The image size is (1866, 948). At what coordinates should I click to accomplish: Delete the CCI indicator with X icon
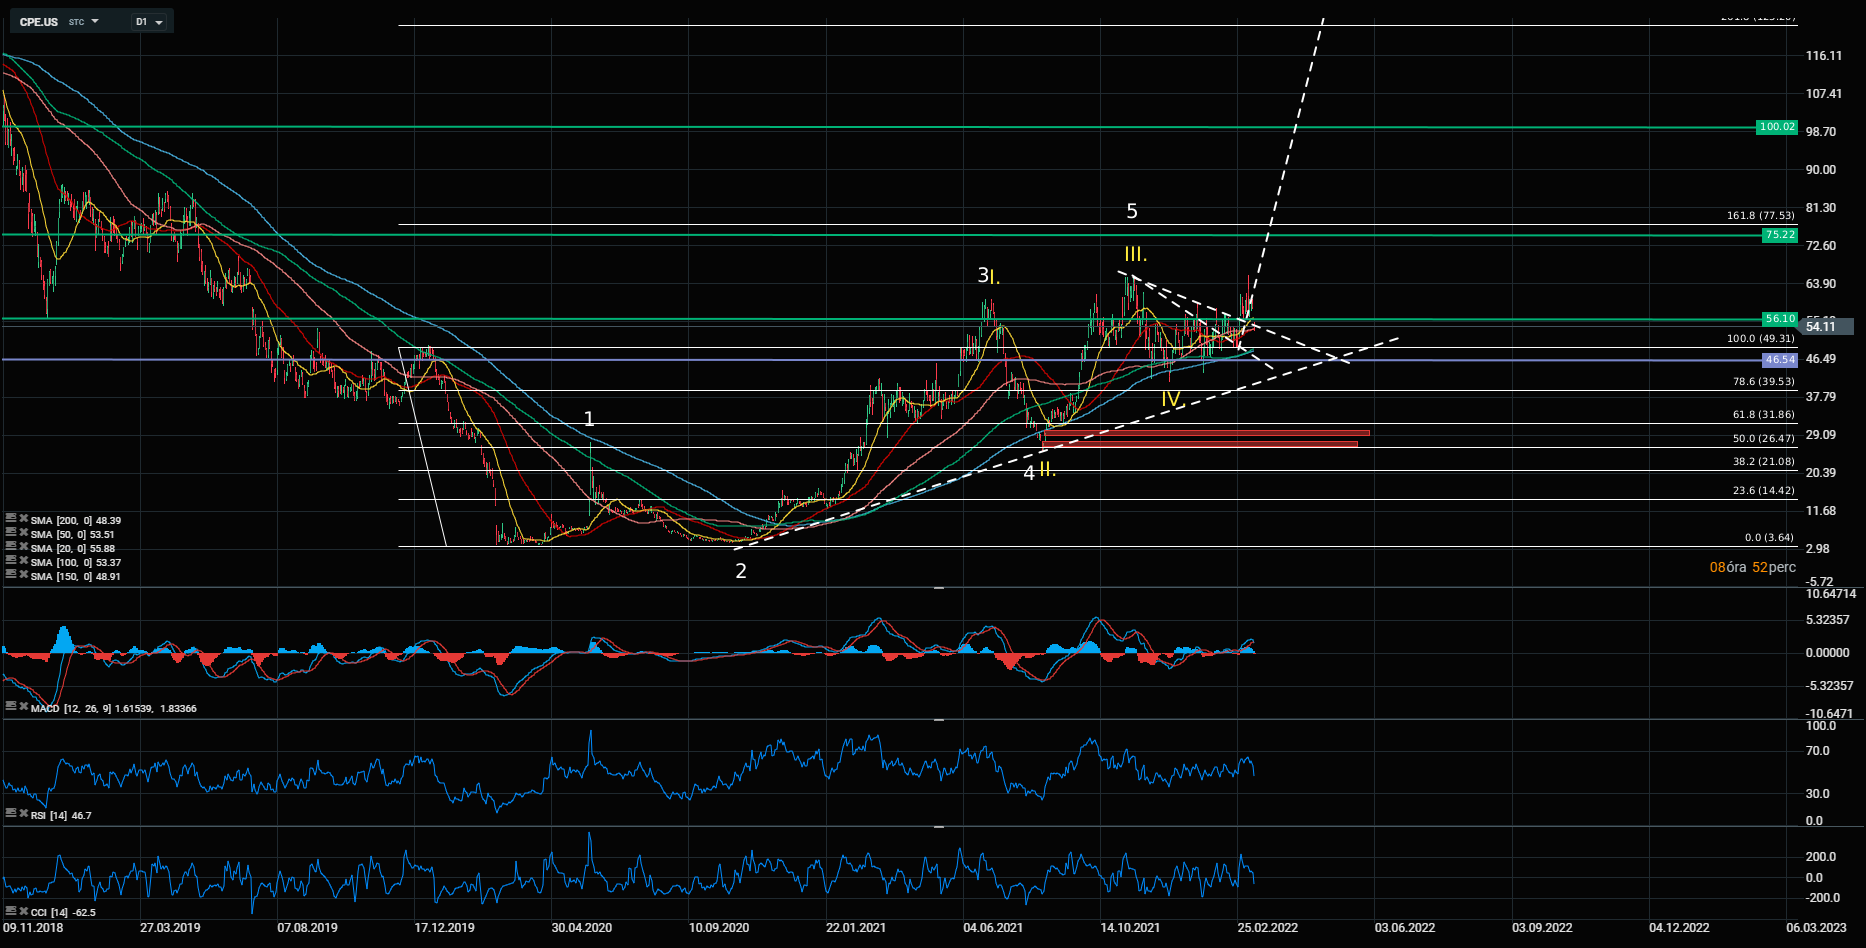pyautogui.click(x=23, y=911)
